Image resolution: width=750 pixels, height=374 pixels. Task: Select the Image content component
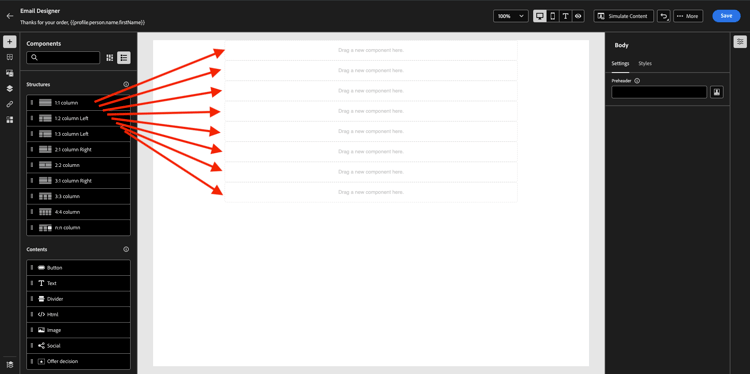pos(78,330)
